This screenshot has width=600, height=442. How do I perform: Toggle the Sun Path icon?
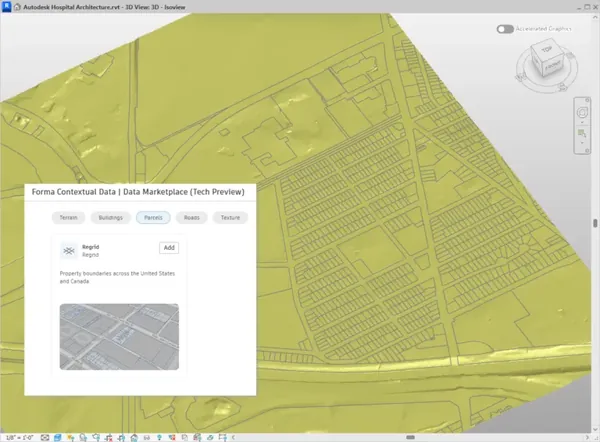(x=70, y=437)
